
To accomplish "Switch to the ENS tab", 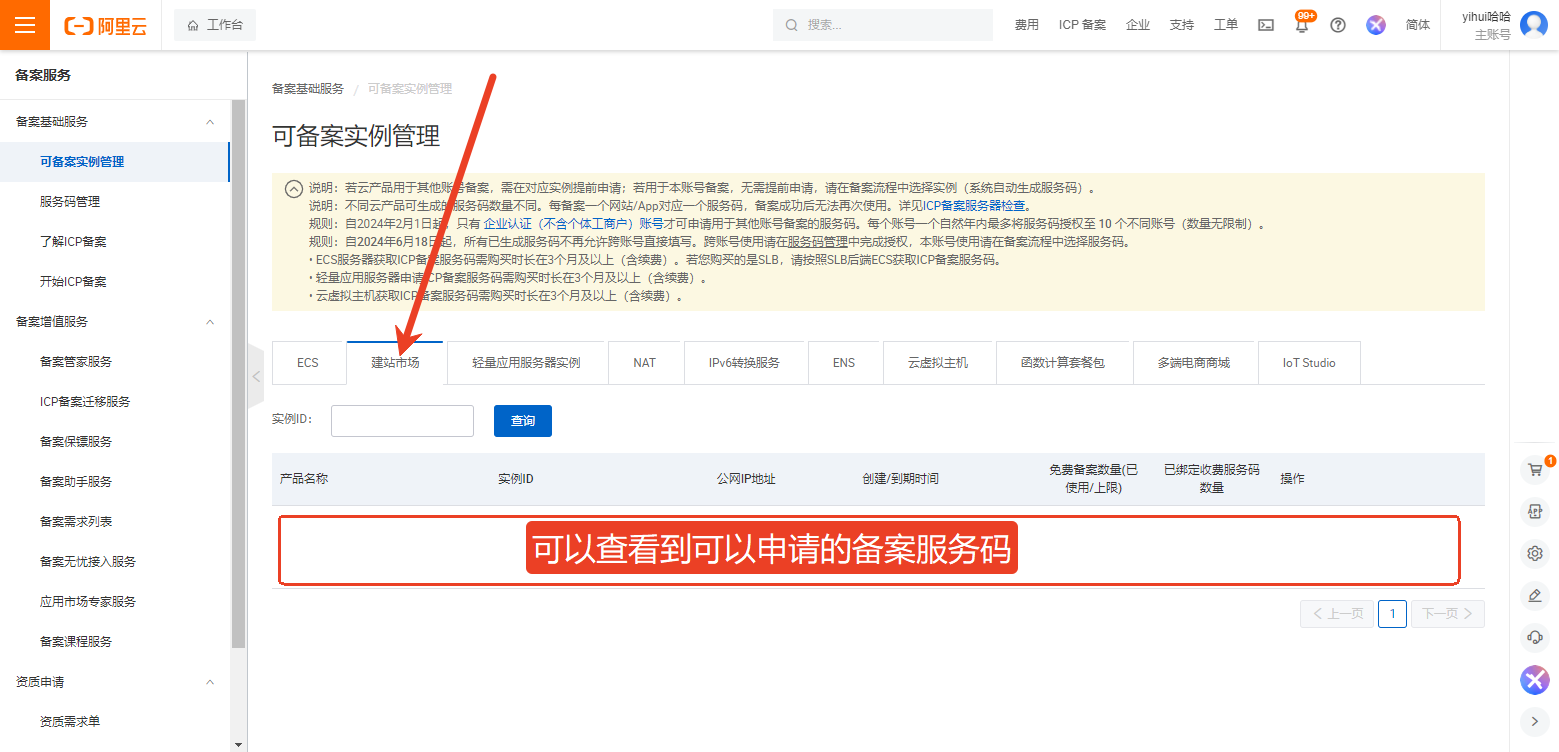I will (844, 363).
